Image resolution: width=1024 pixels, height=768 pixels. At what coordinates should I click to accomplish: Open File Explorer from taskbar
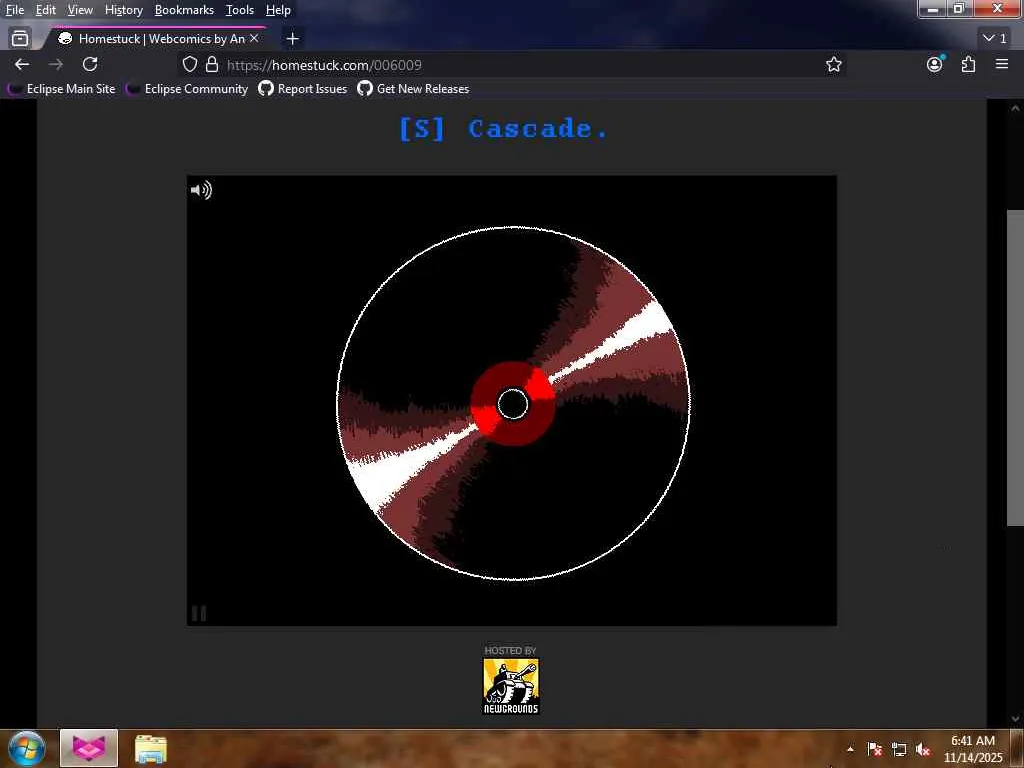pos(151,749)
